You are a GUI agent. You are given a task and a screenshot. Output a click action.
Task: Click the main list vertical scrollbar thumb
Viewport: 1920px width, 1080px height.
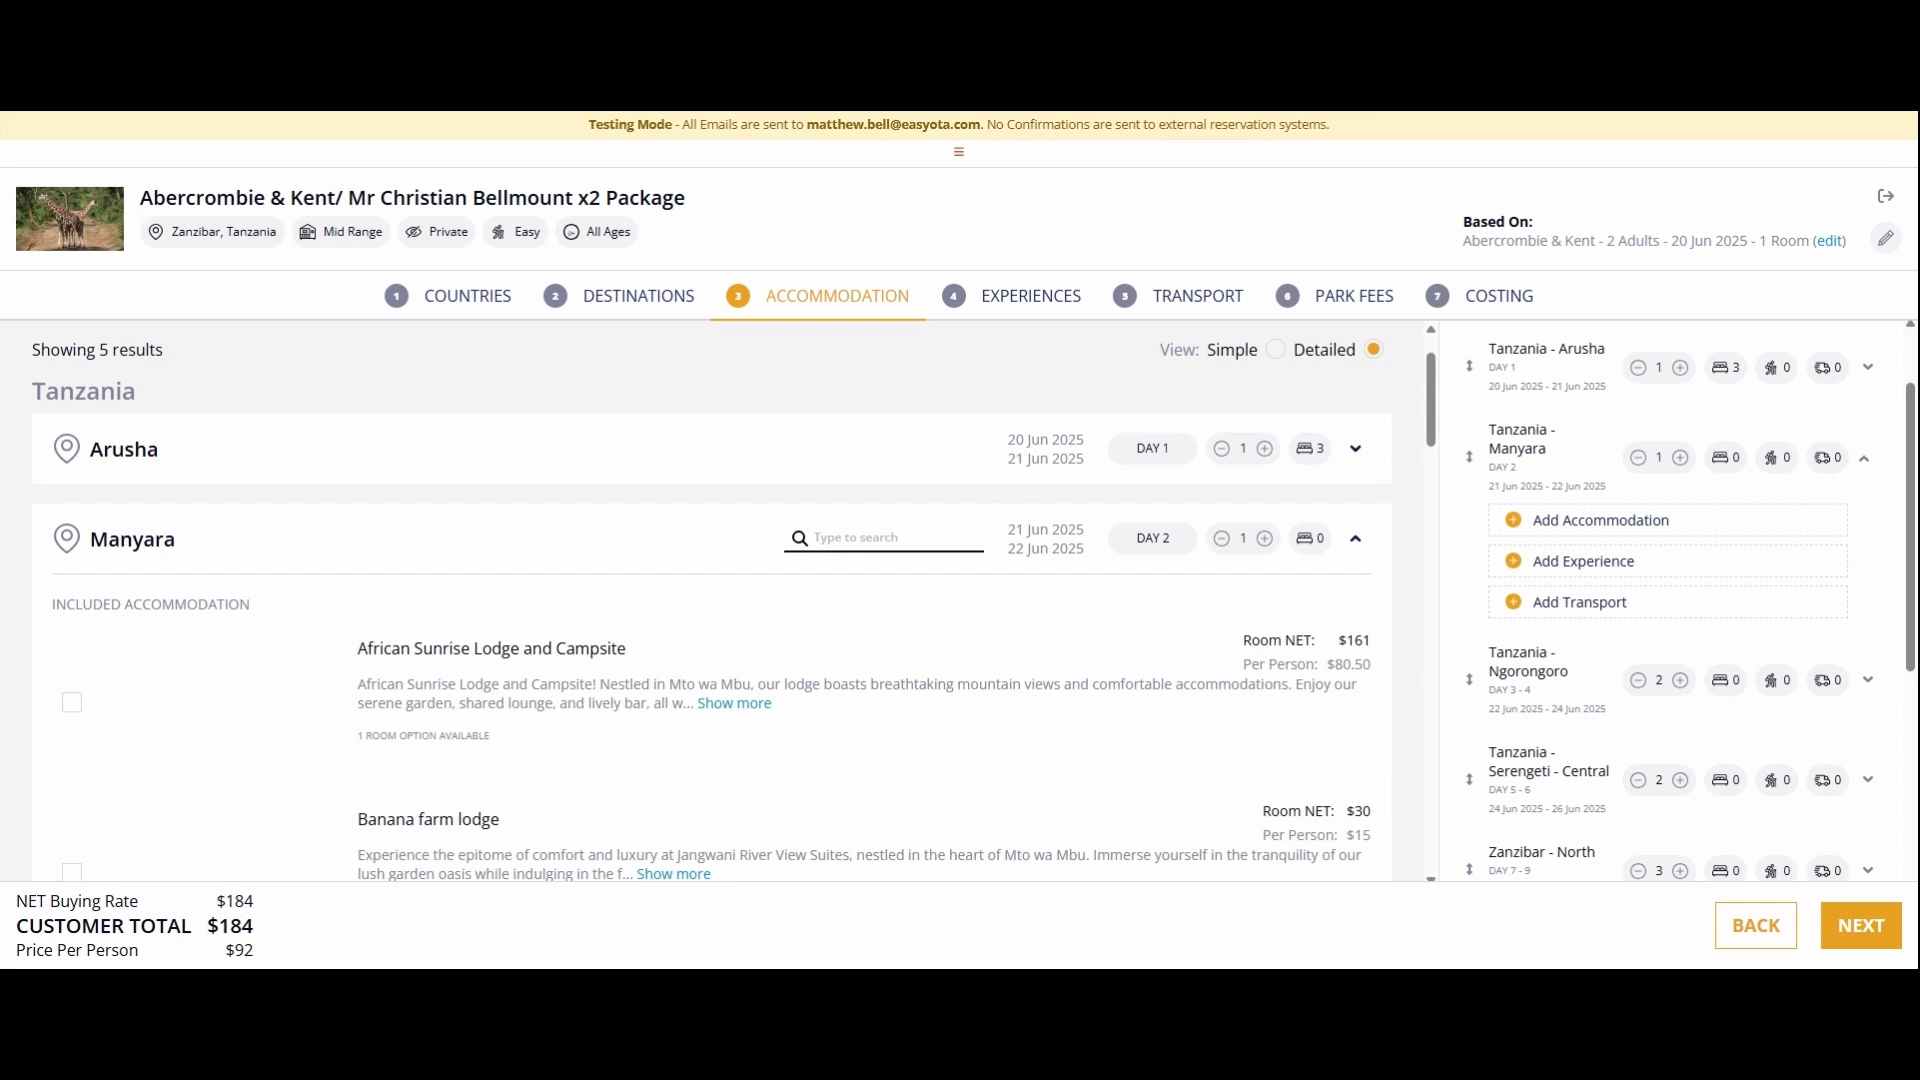click(x=1431, y=400)
